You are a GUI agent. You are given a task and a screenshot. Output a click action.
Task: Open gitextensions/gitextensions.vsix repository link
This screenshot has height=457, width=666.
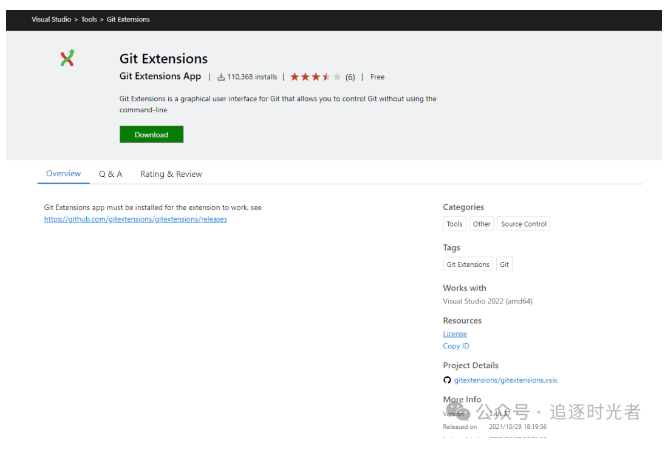tap(505, 380)
